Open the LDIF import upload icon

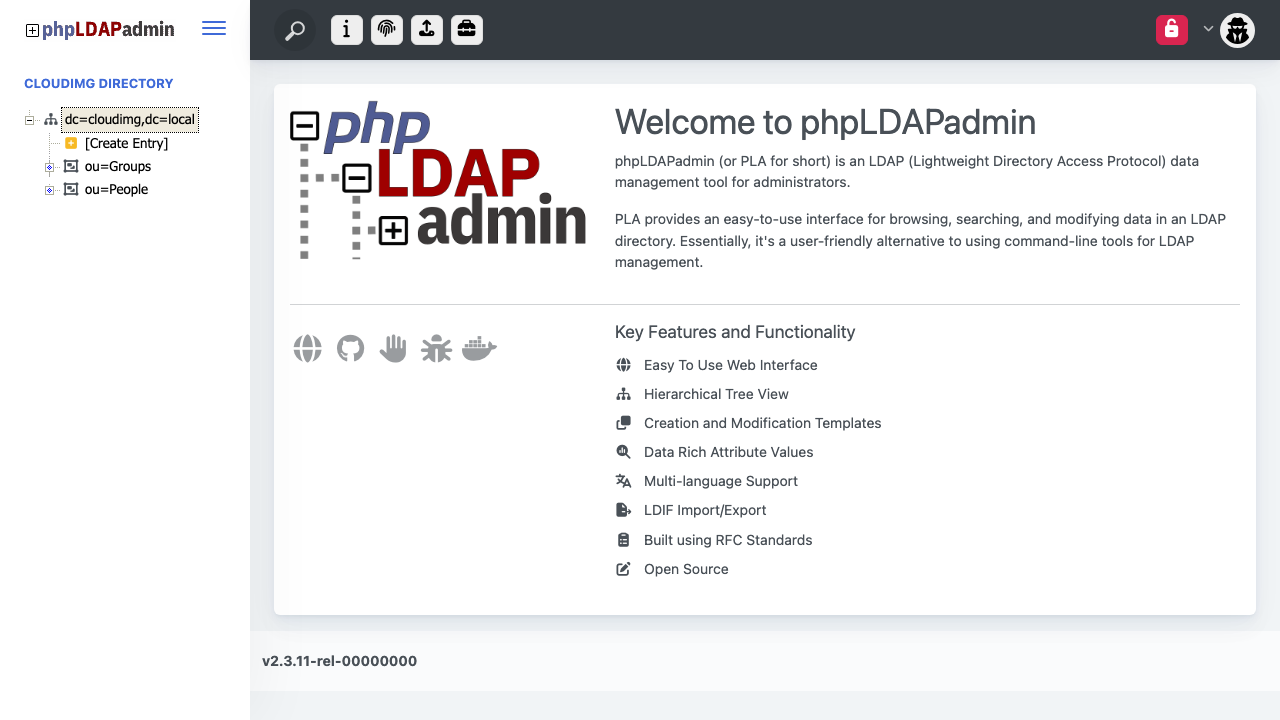point(427,30)
